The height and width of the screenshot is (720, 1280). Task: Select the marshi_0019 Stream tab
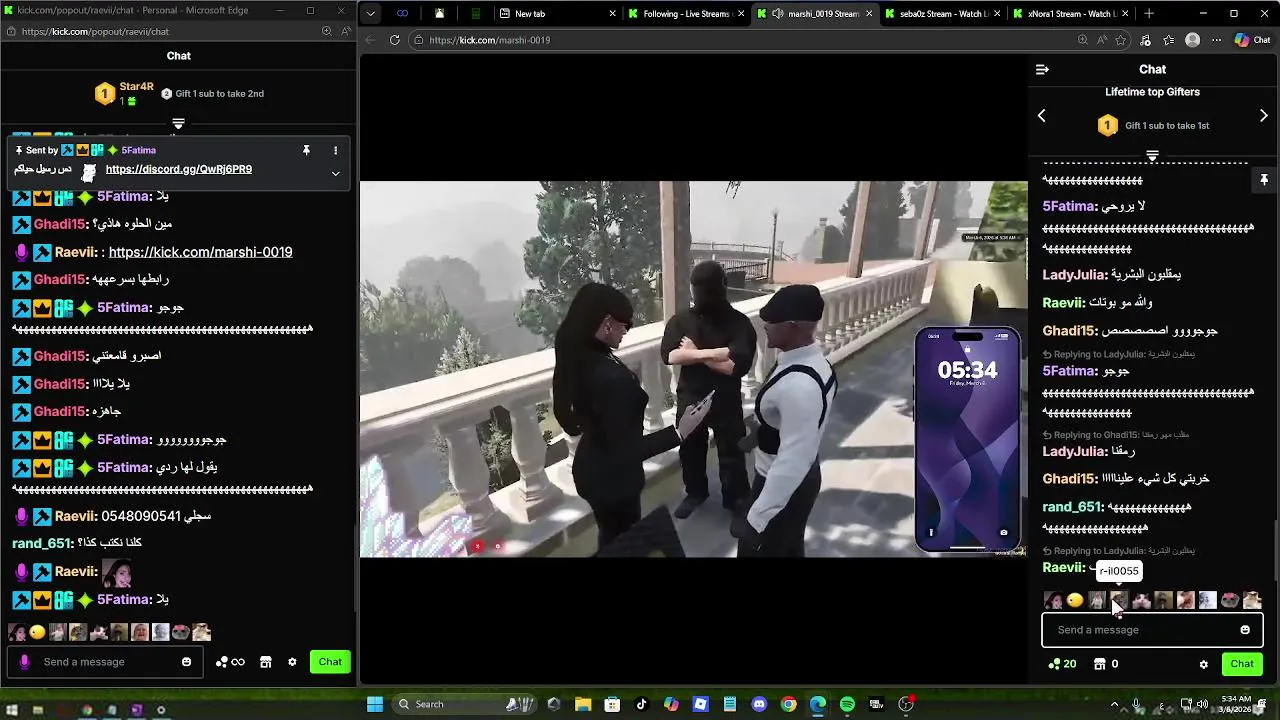point(814,14)
